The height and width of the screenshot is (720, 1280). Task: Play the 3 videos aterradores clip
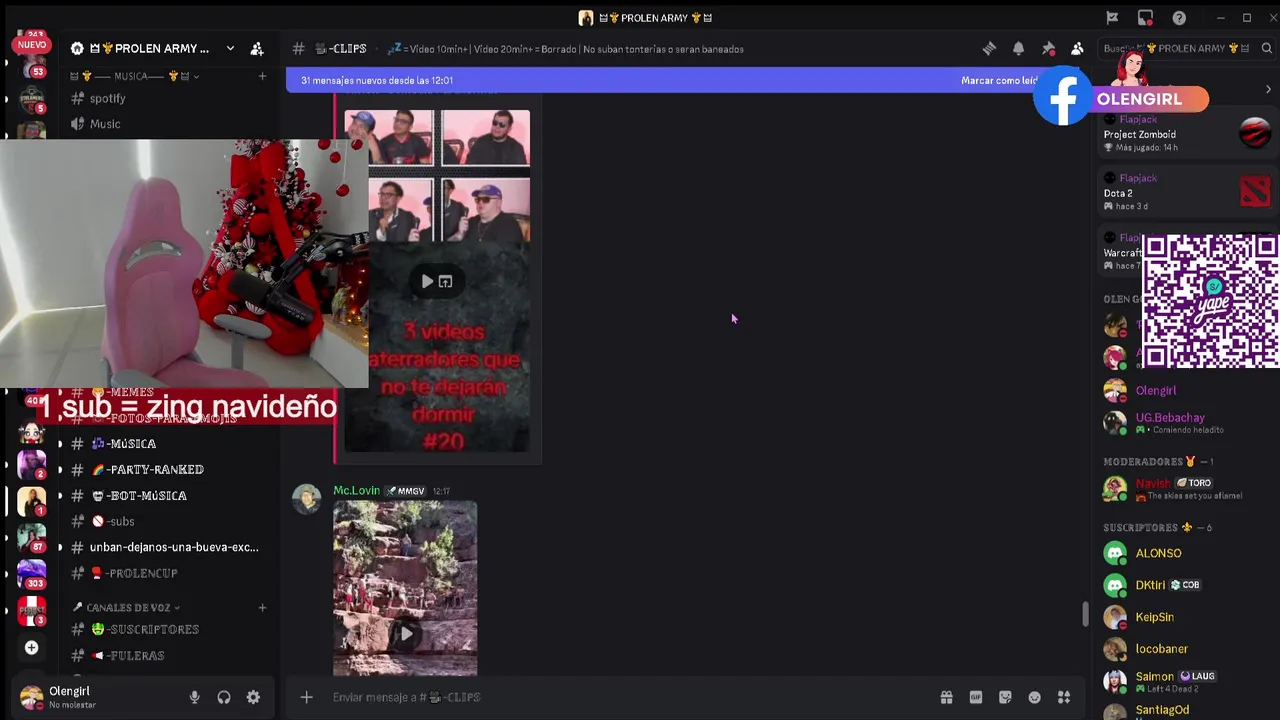pyautogui.click(x=427, y=281)
